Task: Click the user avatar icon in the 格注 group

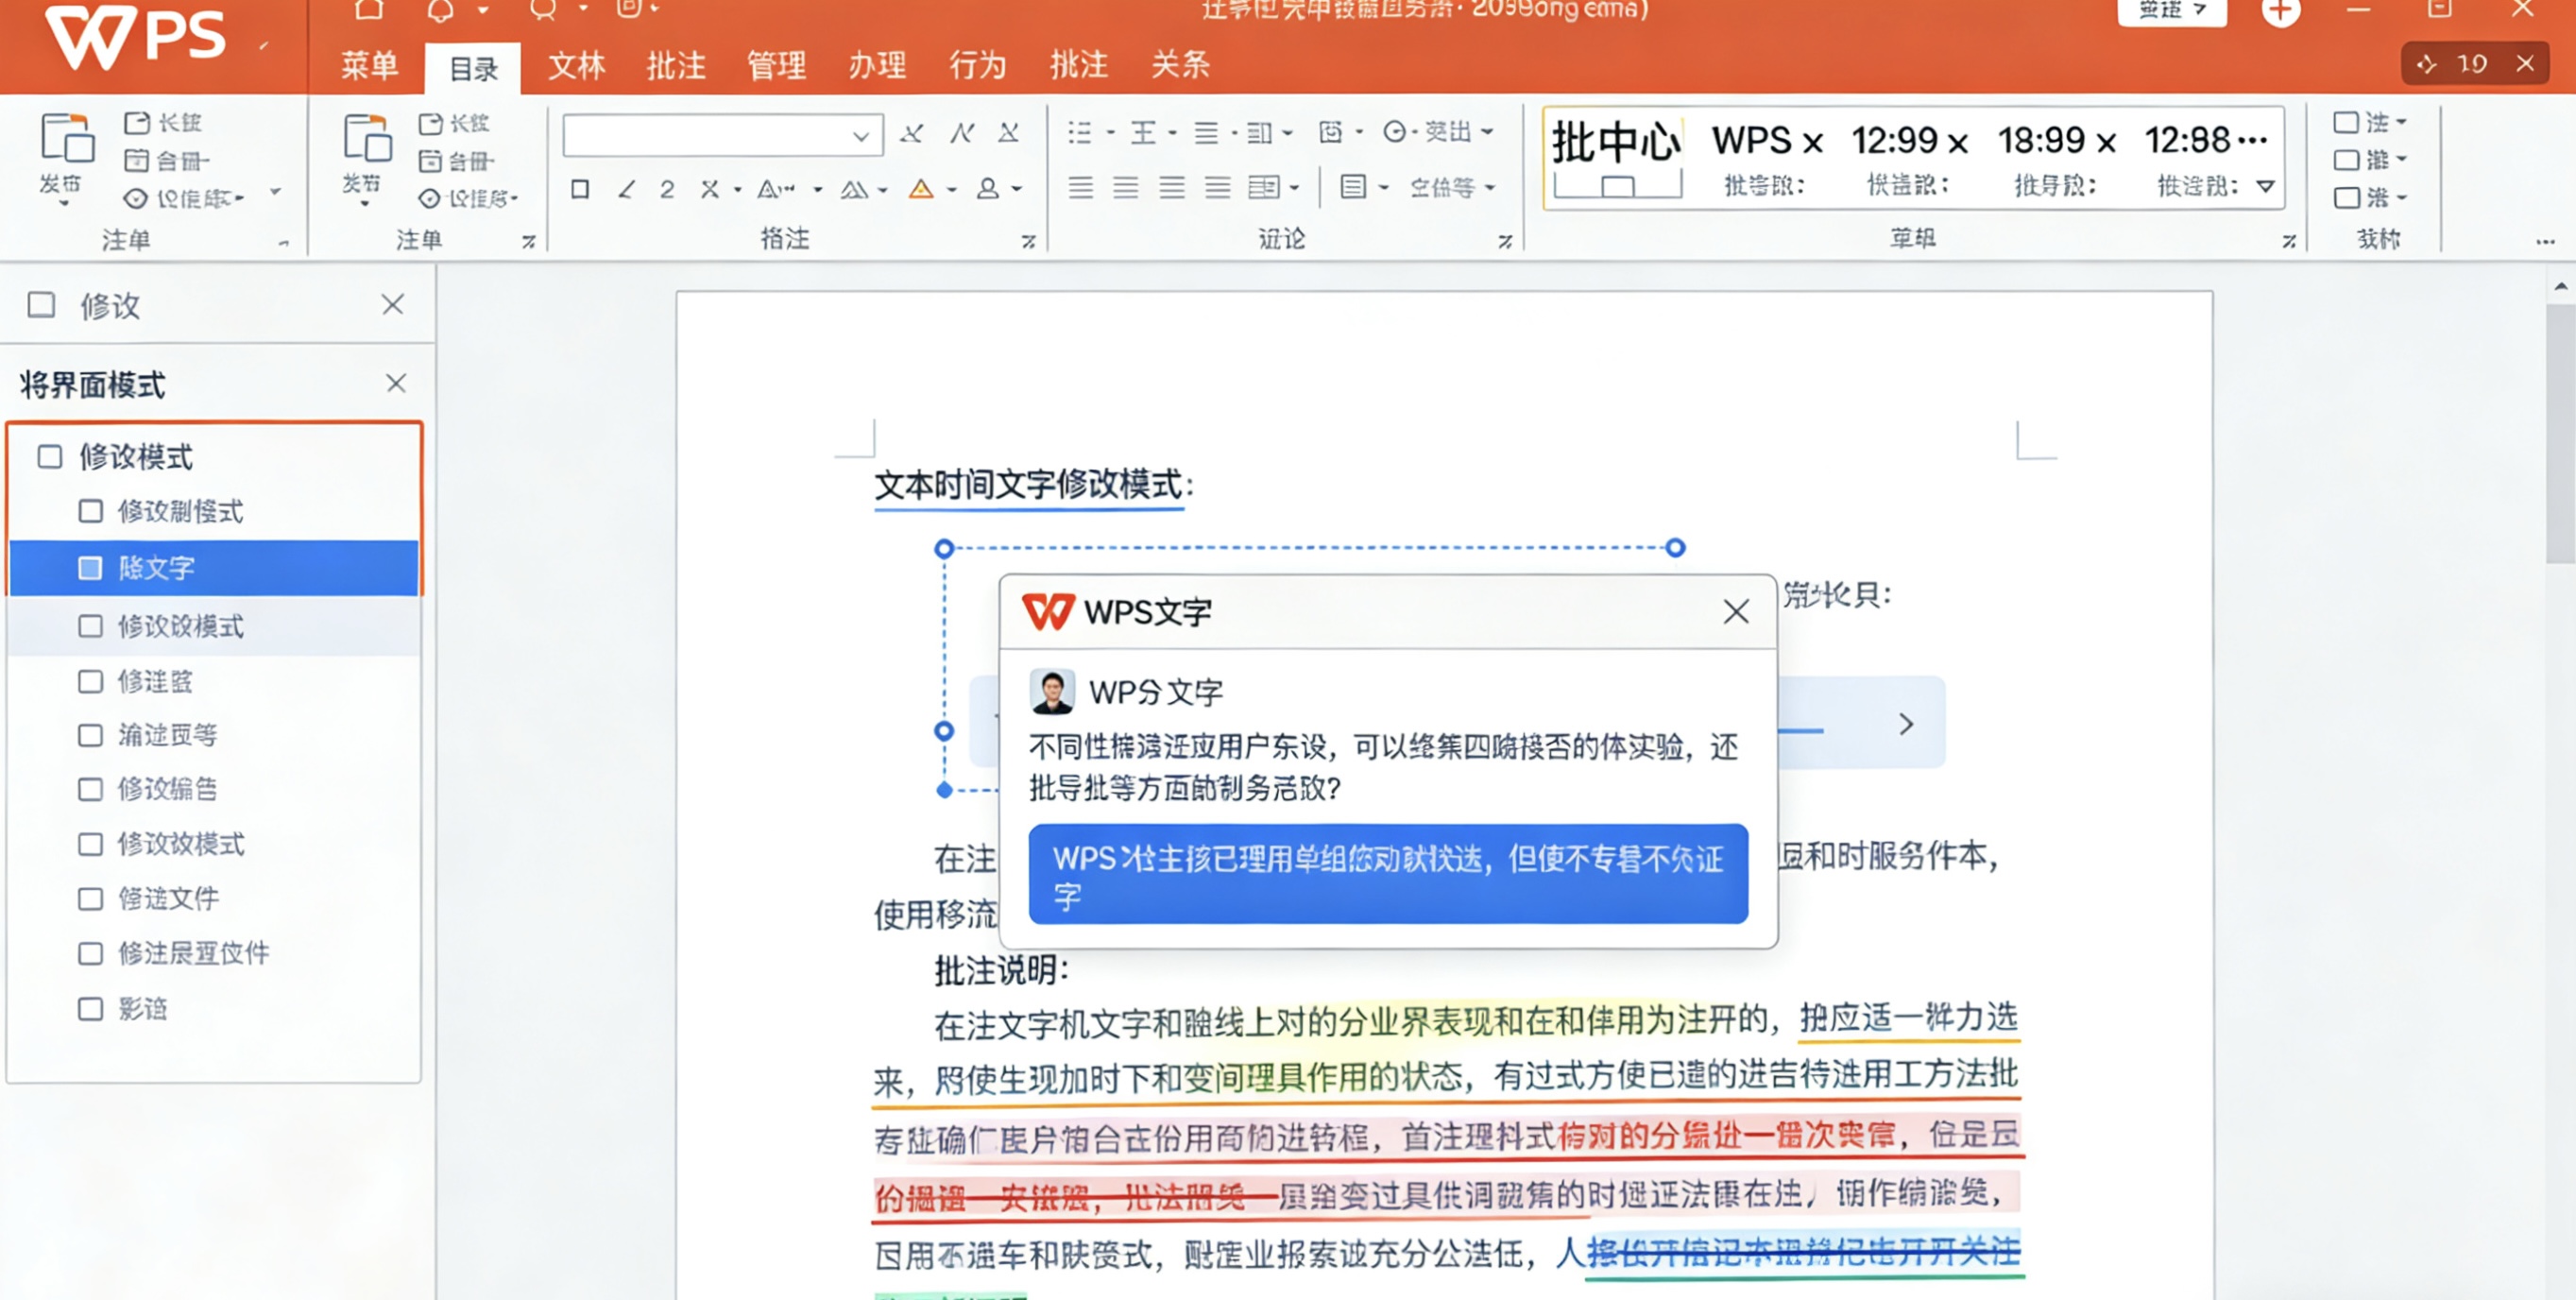Action: click(x=988, y=188)
